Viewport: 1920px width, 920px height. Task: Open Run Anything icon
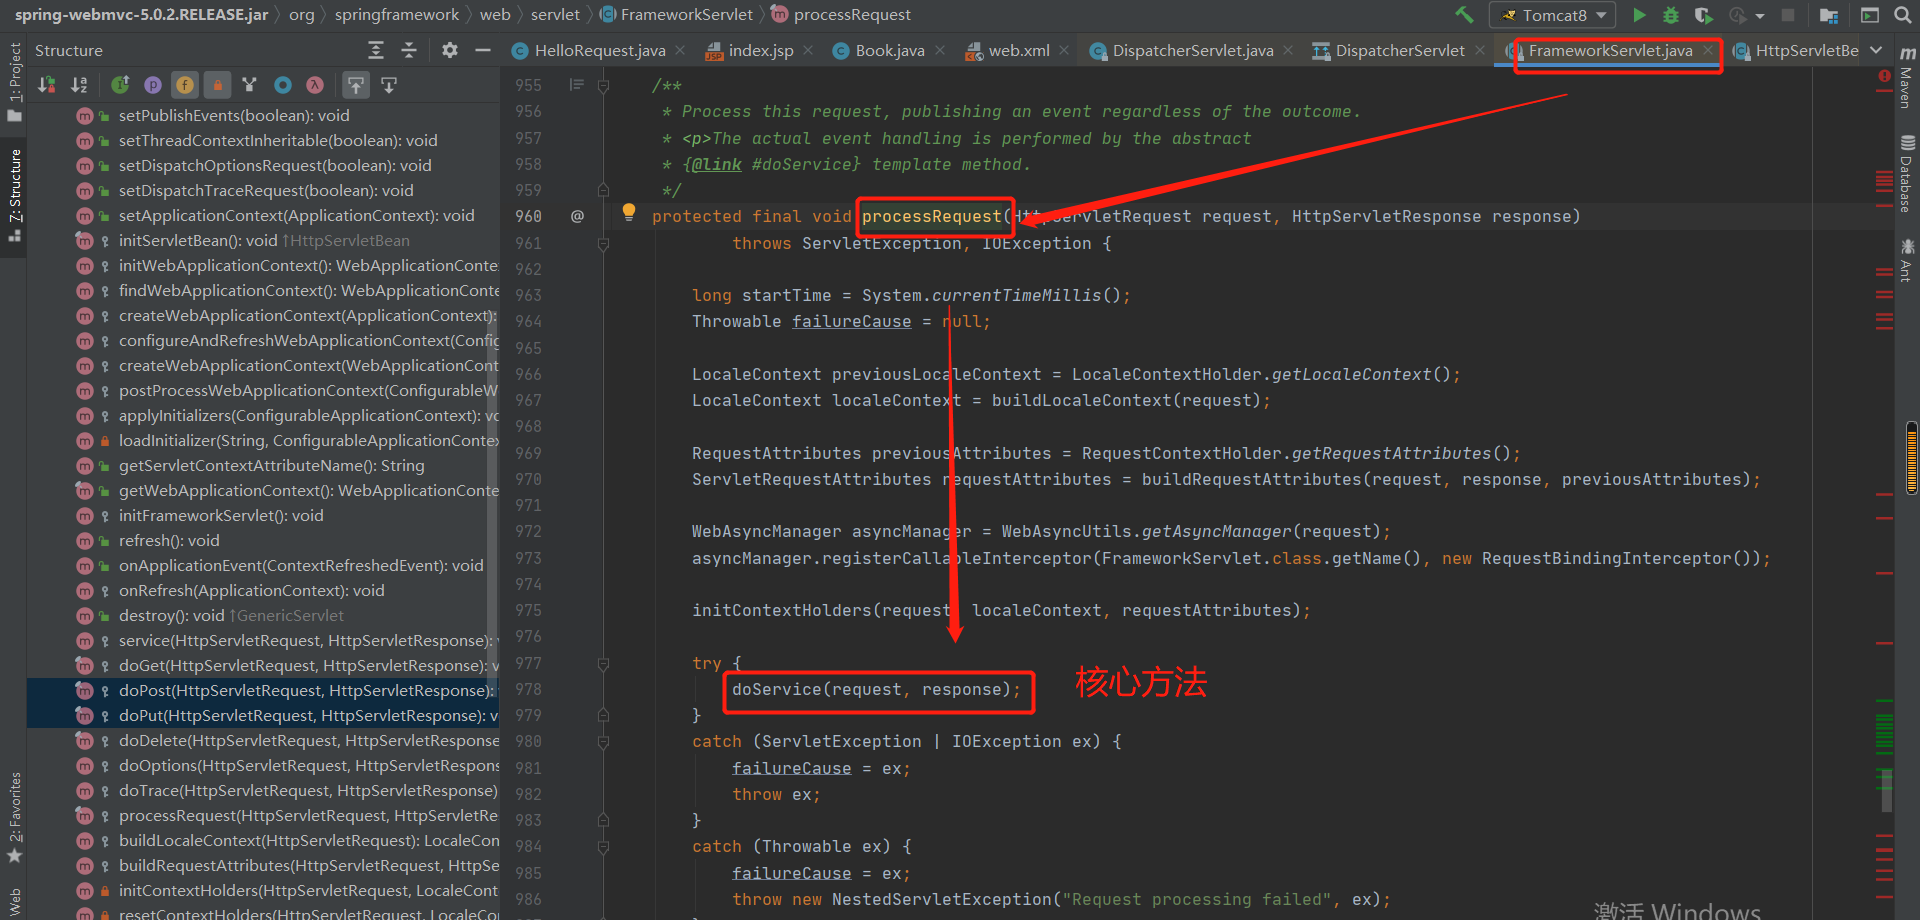pyautogui.click(x=1869, y=15)
